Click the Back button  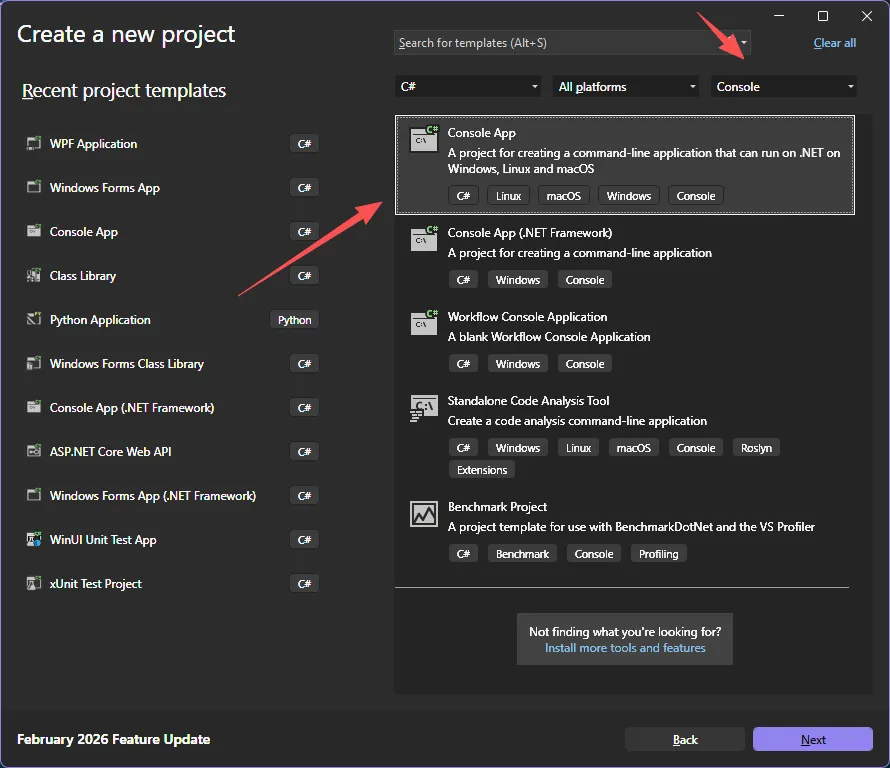point(685,739)
